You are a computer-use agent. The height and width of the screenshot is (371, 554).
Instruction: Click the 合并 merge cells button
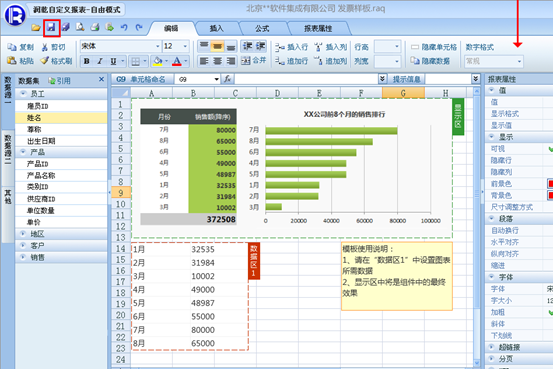pos(254,61)
